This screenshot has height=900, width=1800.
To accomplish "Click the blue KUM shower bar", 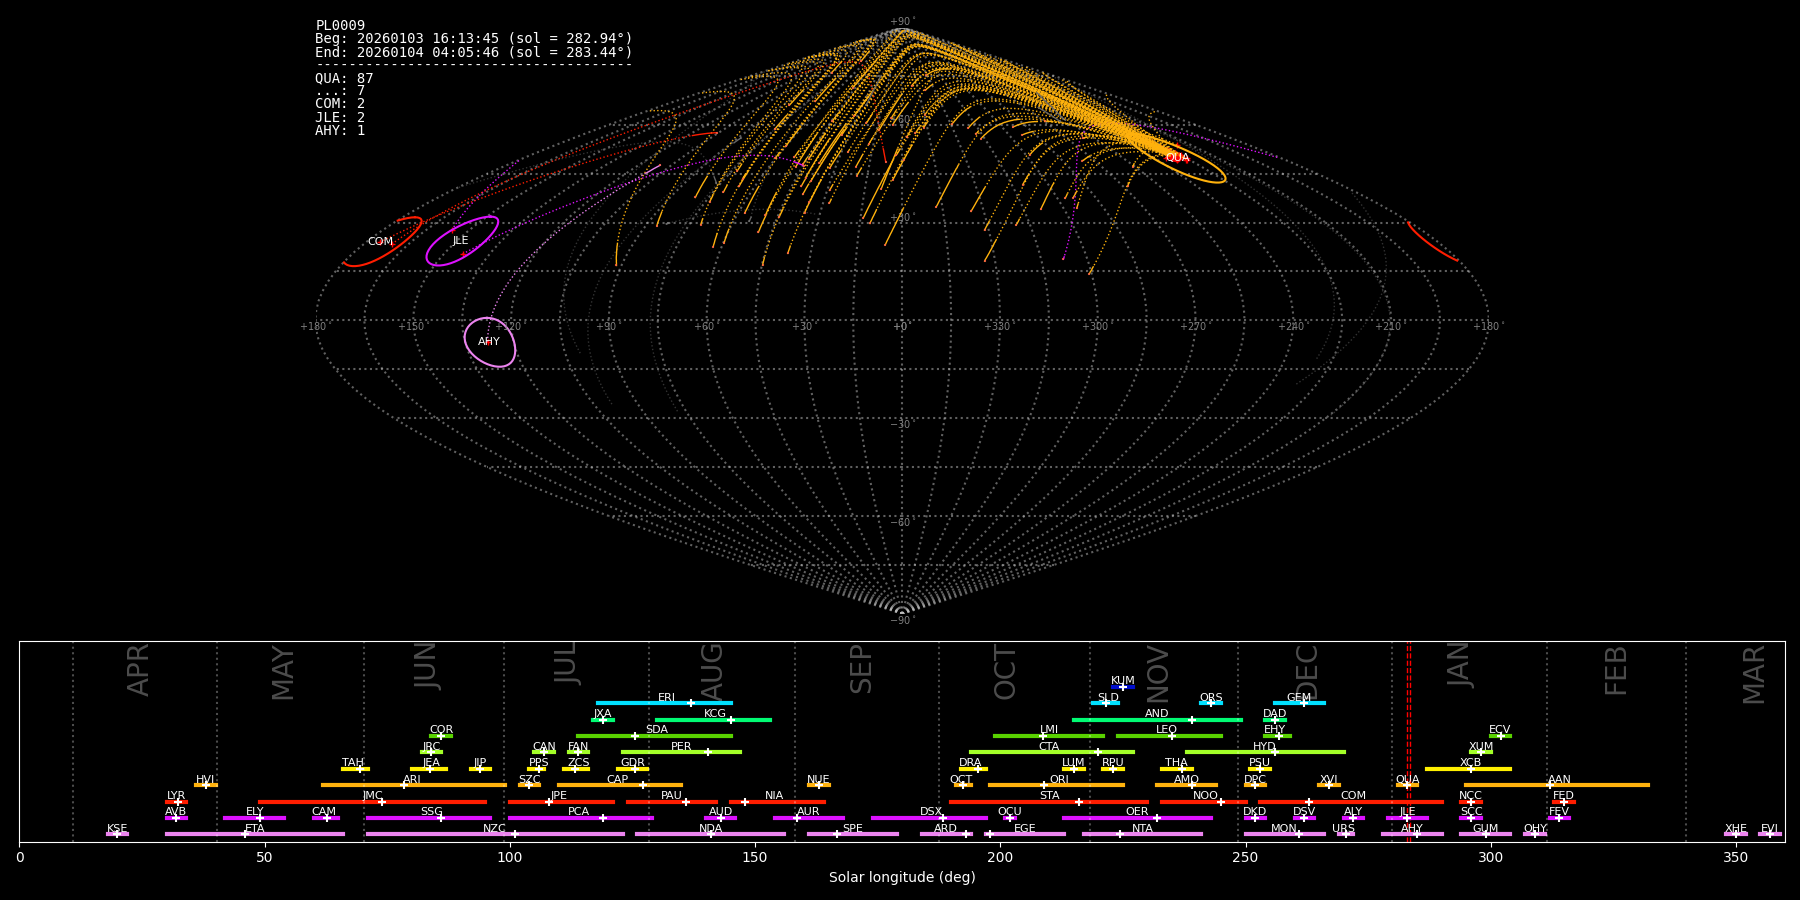I will tap(1123, 687).
